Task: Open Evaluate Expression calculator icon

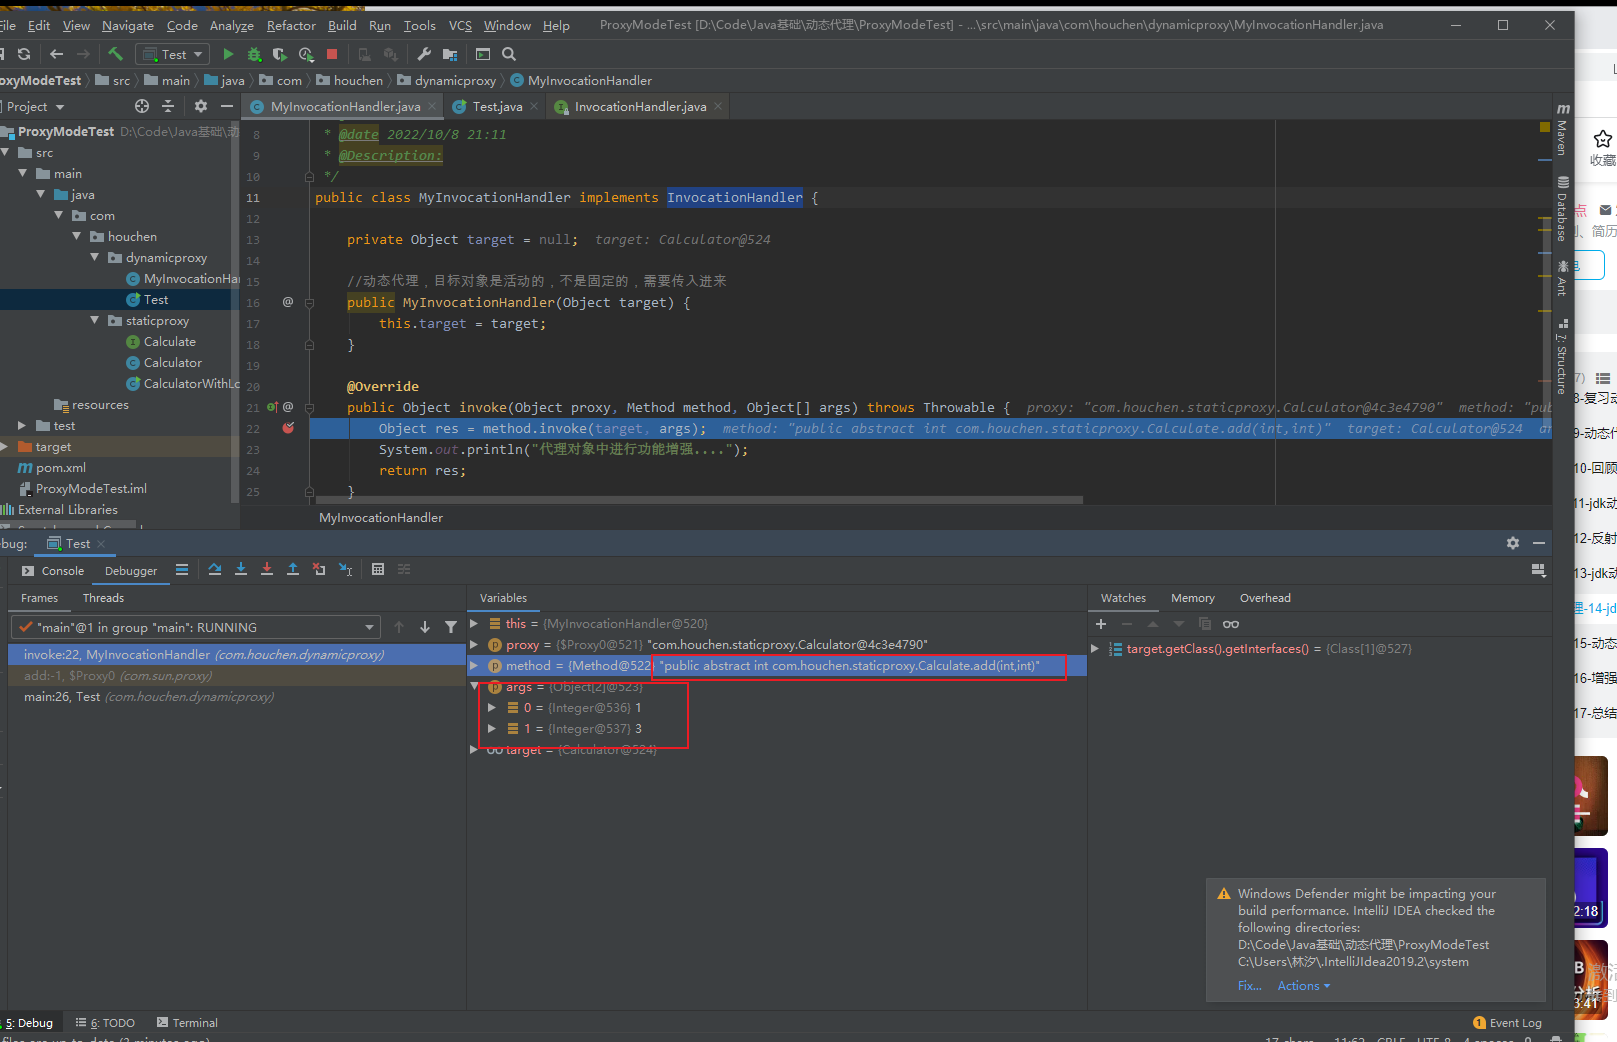Action: click(x=378, y=569)
